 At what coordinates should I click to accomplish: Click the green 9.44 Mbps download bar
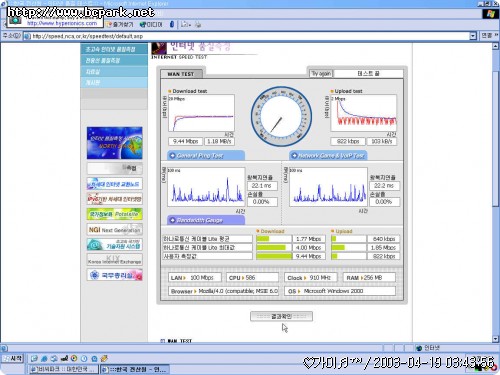(274, 256)
